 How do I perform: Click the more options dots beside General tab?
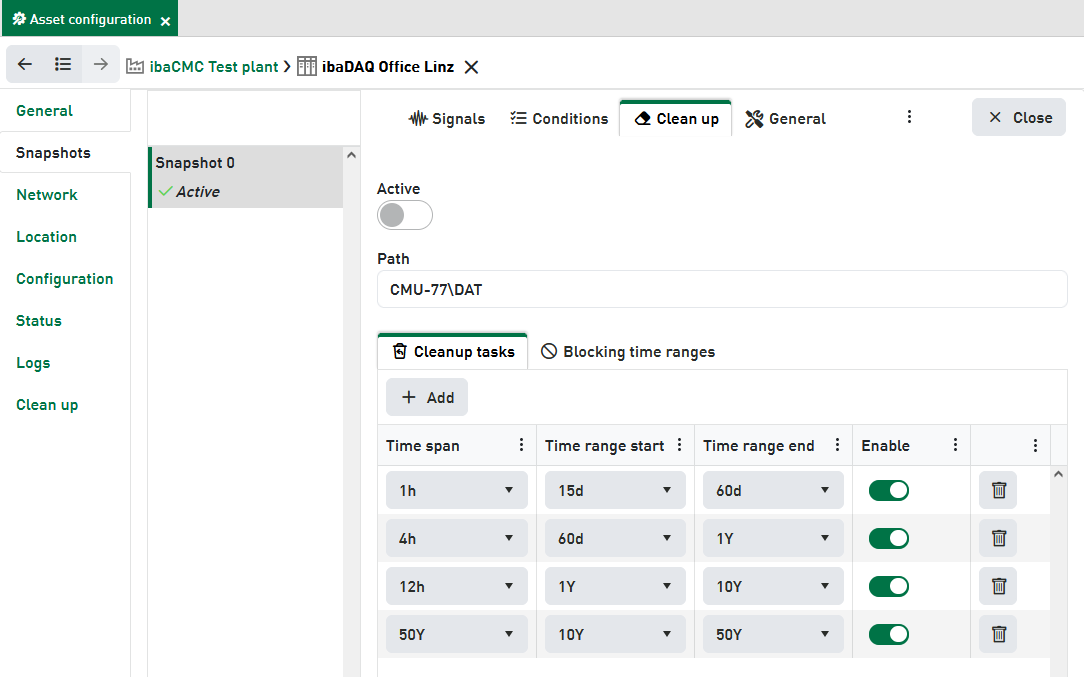pyautogui.click(x=909, y=117)
